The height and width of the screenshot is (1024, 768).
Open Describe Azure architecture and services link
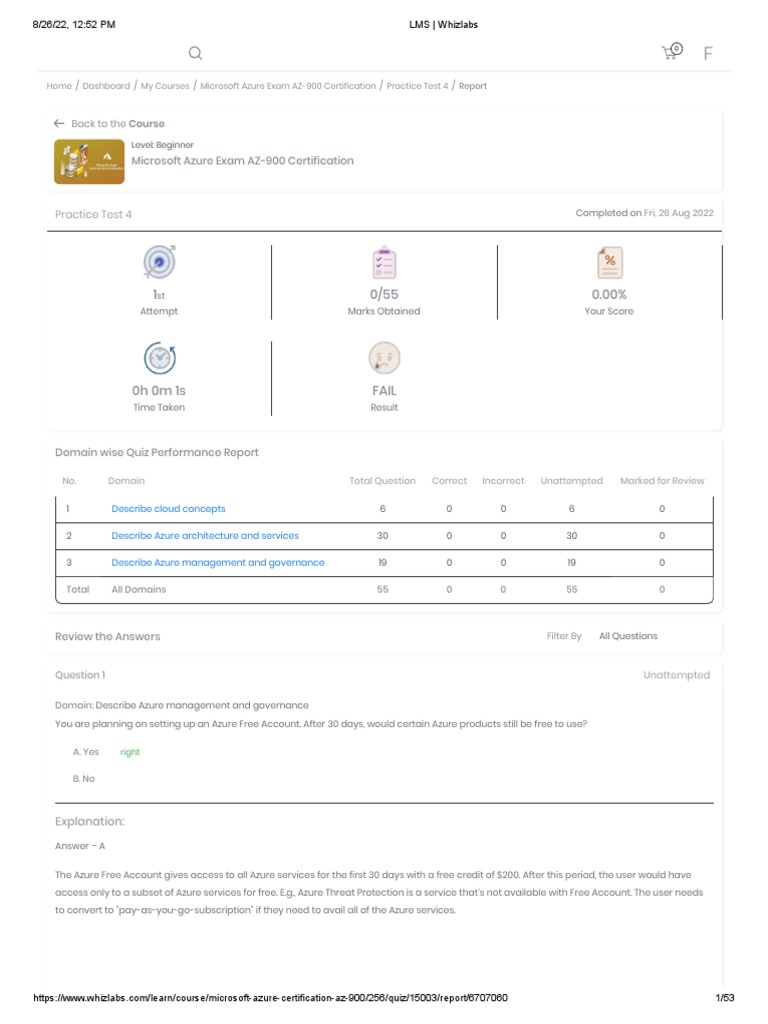coord(205,536)
